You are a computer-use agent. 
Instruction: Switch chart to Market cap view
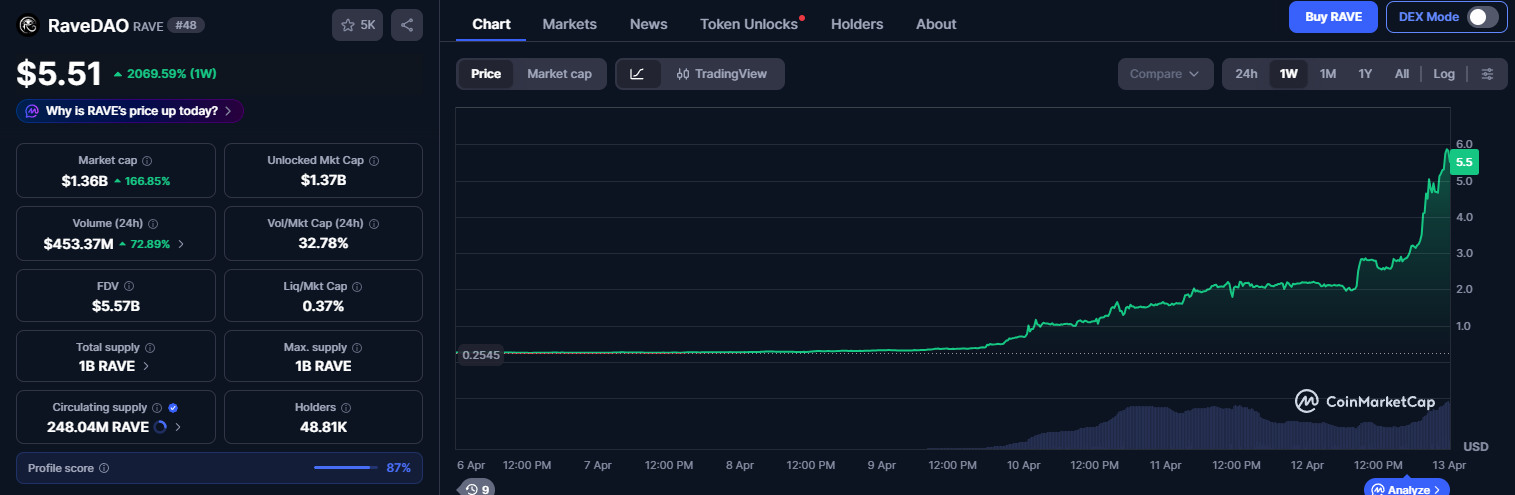pos(559,74)
